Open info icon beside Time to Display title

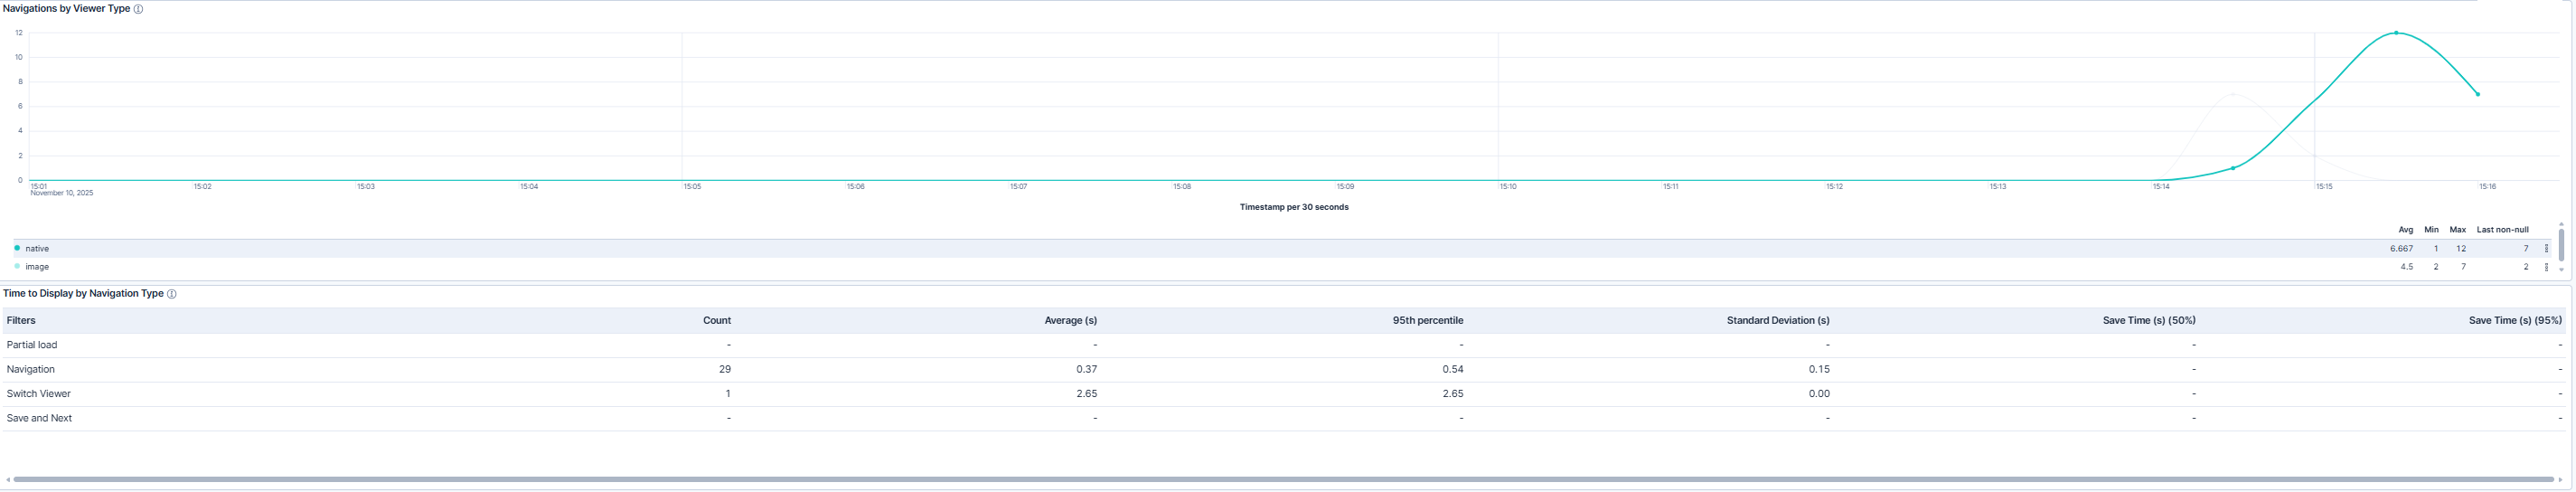tap(172, 294)
